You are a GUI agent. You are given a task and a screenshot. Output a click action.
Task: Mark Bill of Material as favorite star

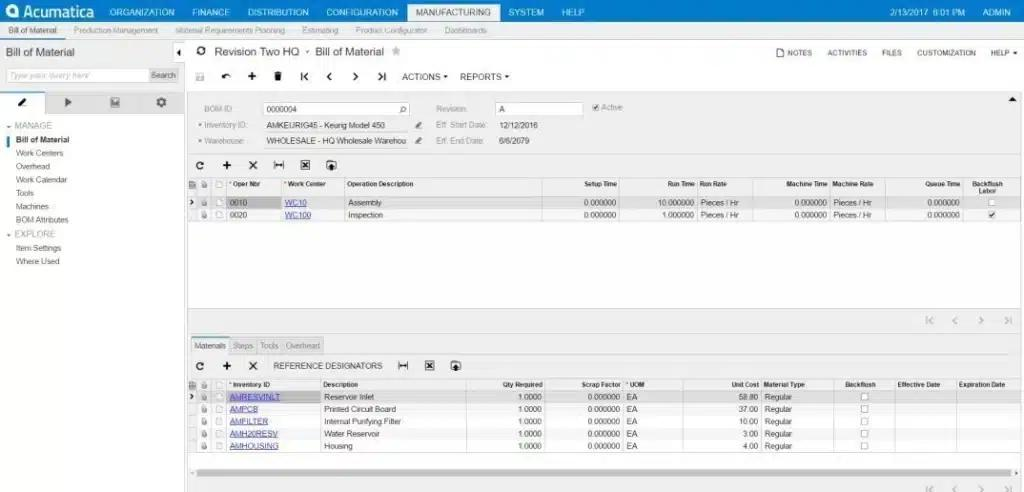396,51
